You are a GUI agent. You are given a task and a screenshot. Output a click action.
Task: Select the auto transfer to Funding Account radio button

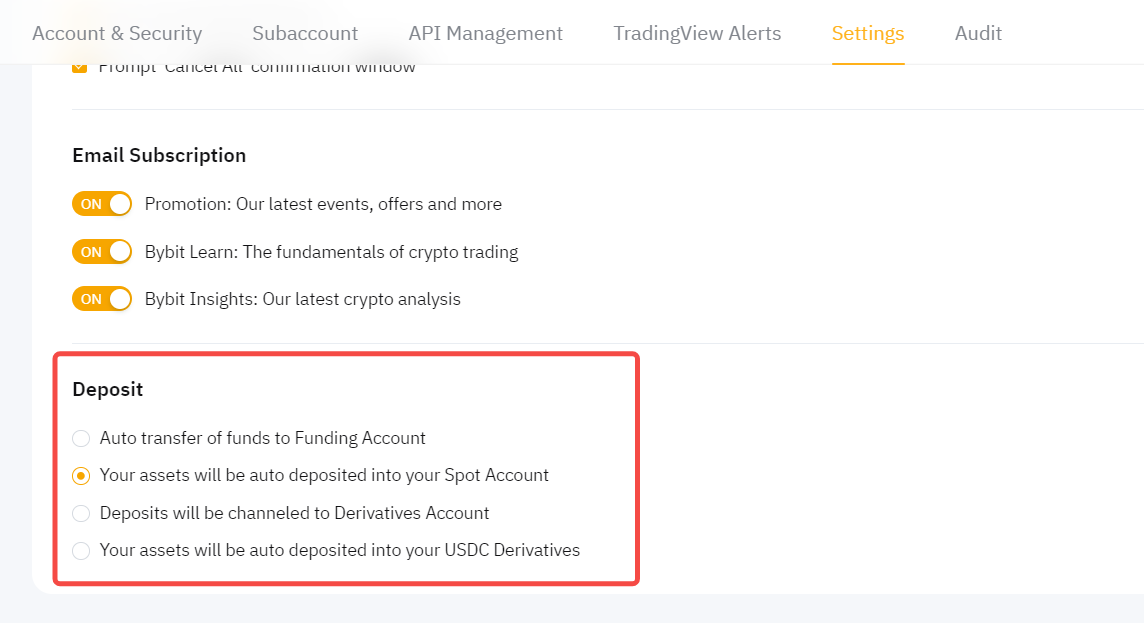tap(81, 438)
